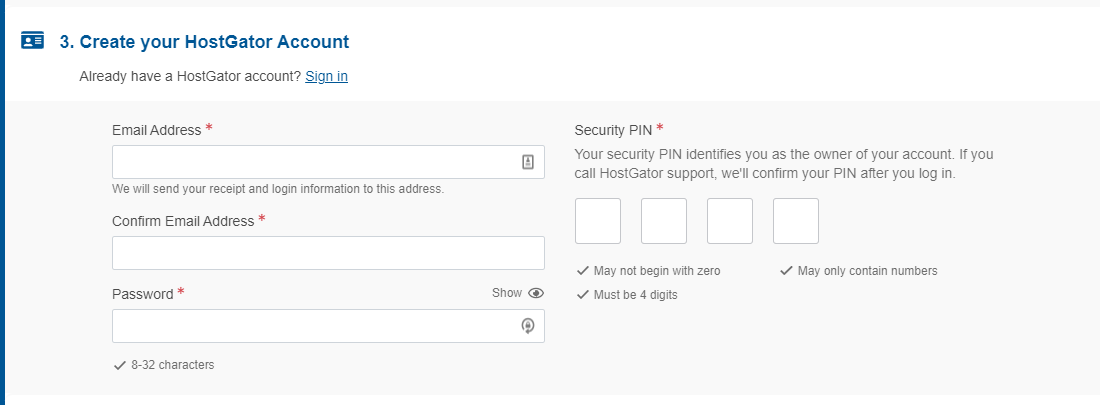Viewport: 1100px width, 405px height.
Task: Click the checkmark beside "May only contain numbers"
Action: click(x=786, y=271)
